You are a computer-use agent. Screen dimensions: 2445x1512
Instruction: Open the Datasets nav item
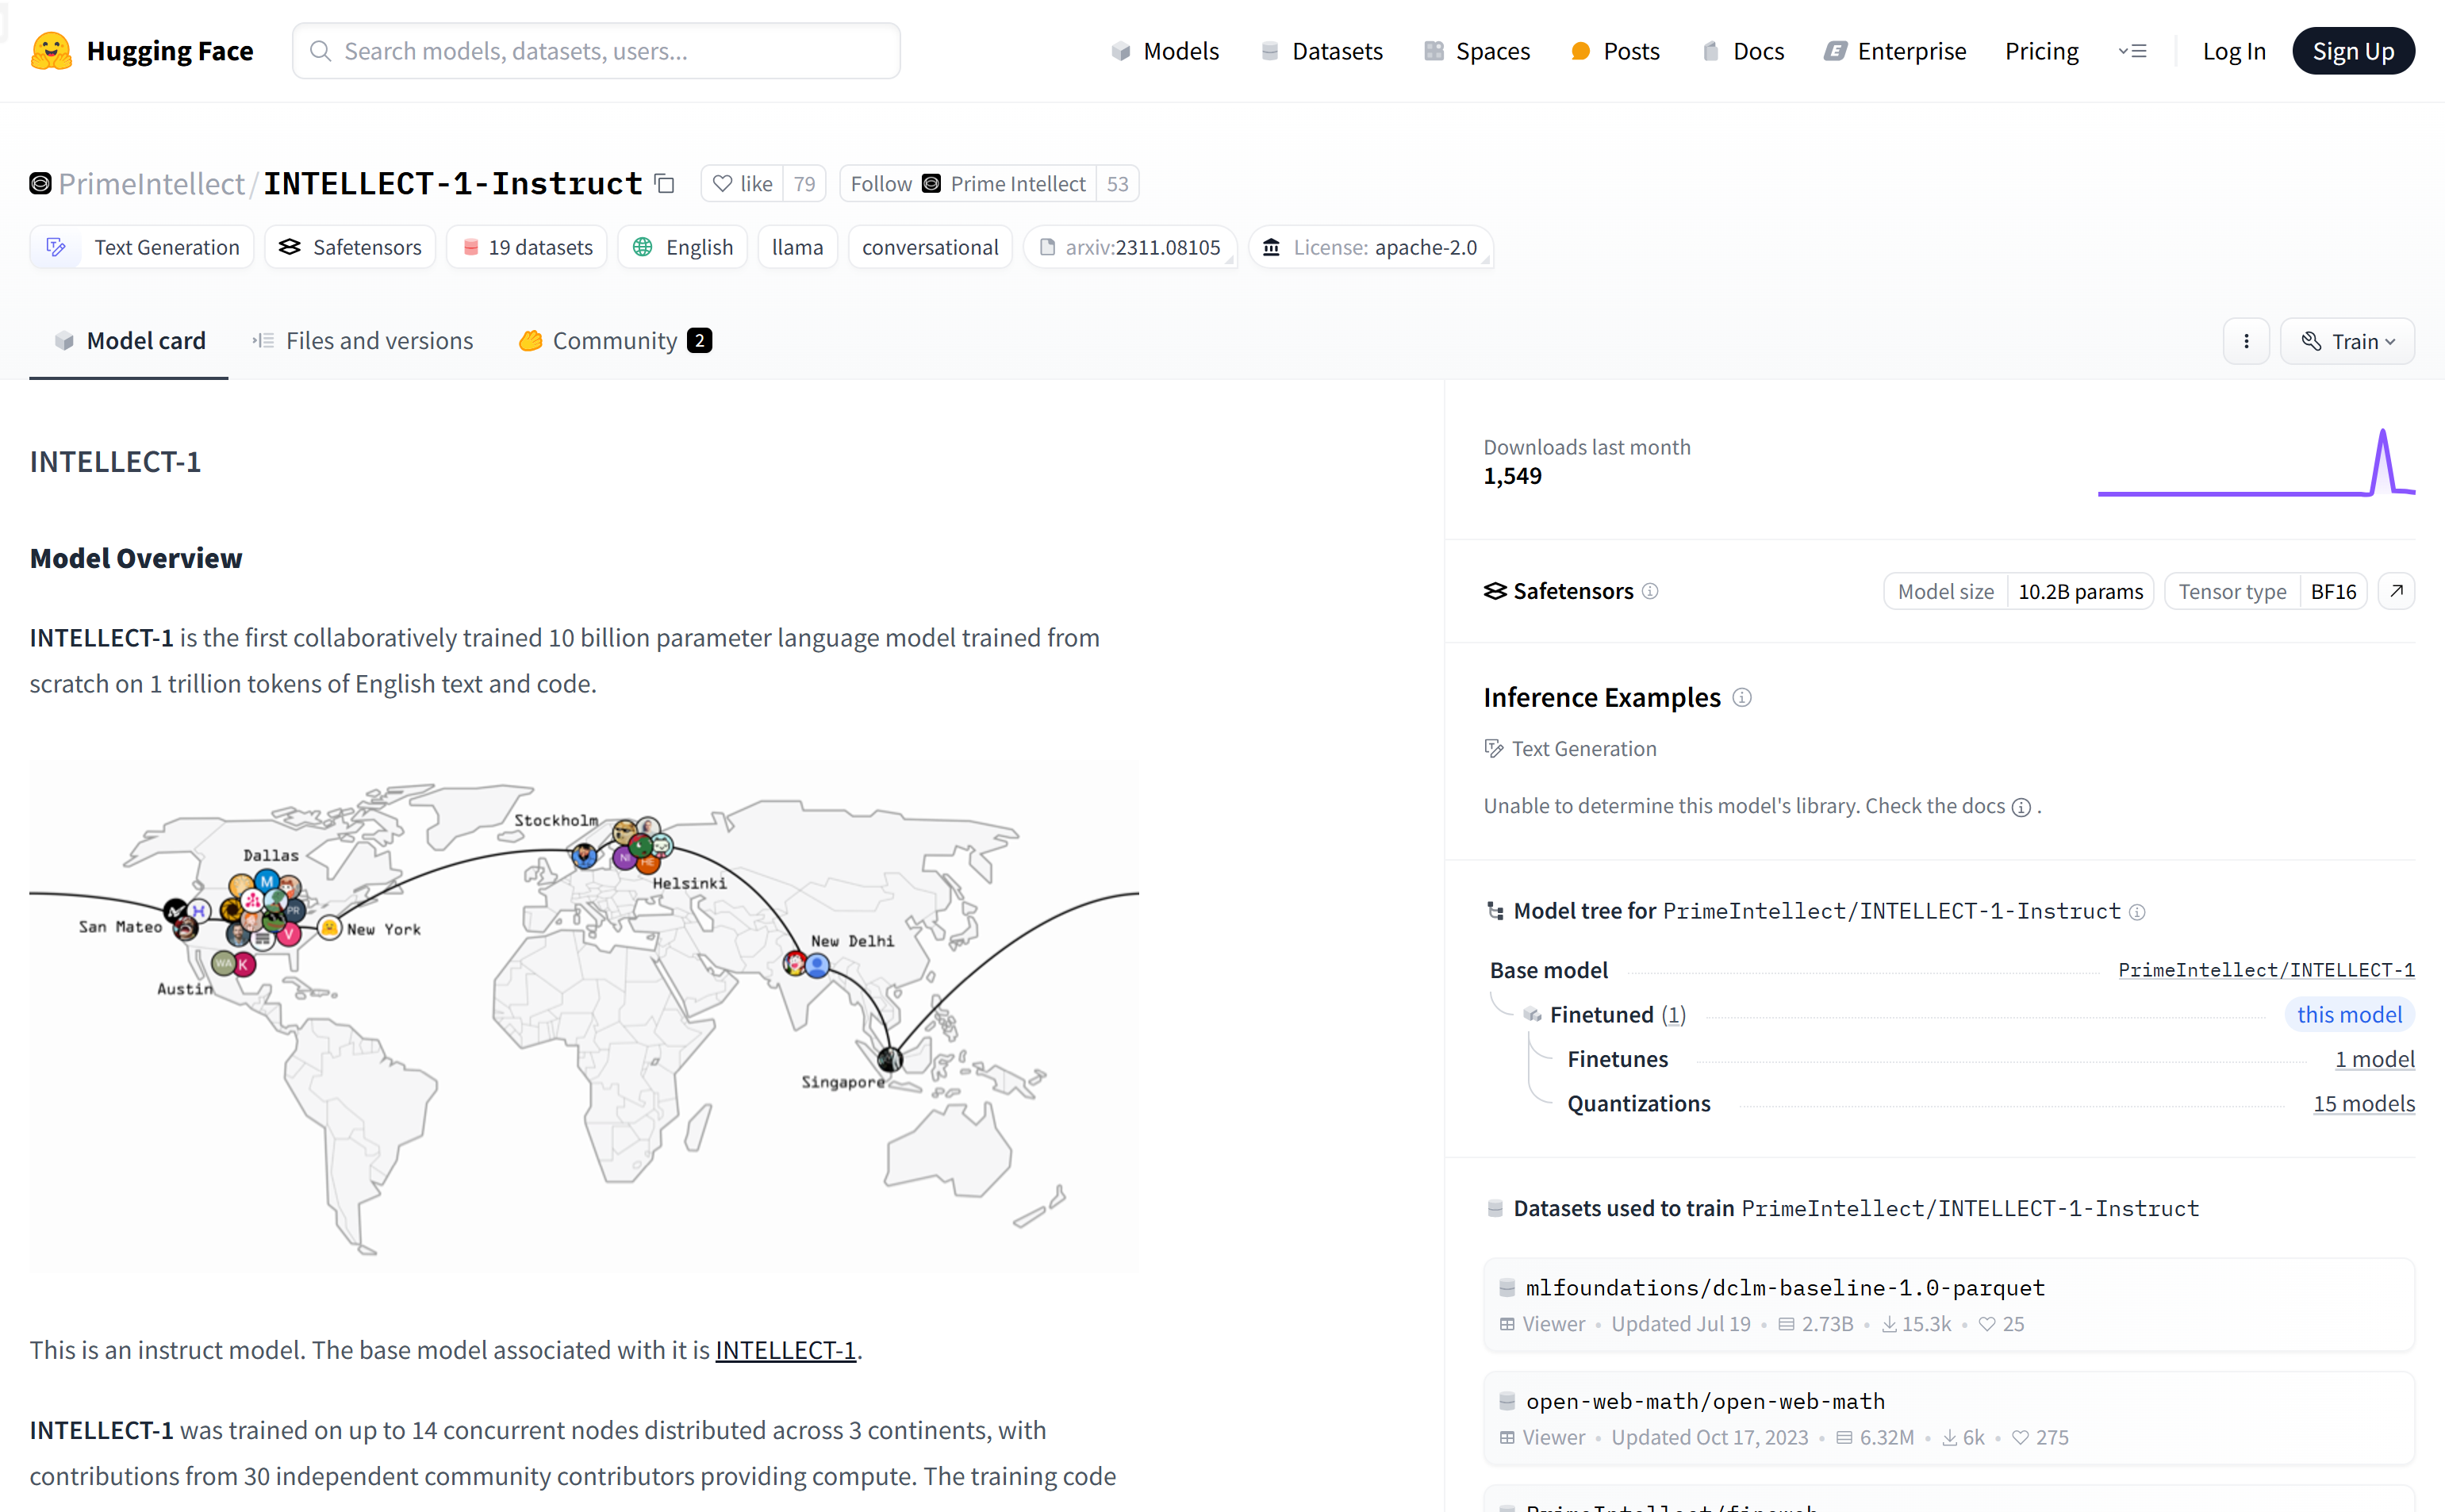1322,51
